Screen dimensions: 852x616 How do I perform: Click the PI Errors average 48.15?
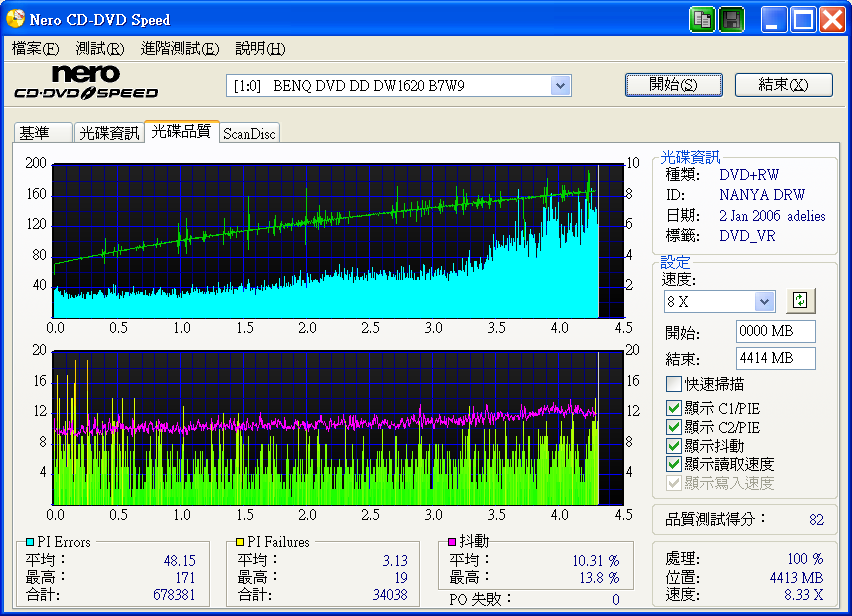(x=179, y=560)
